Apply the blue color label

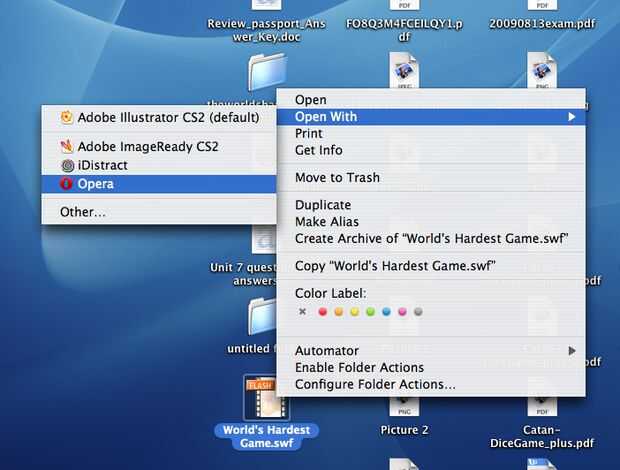386,312
